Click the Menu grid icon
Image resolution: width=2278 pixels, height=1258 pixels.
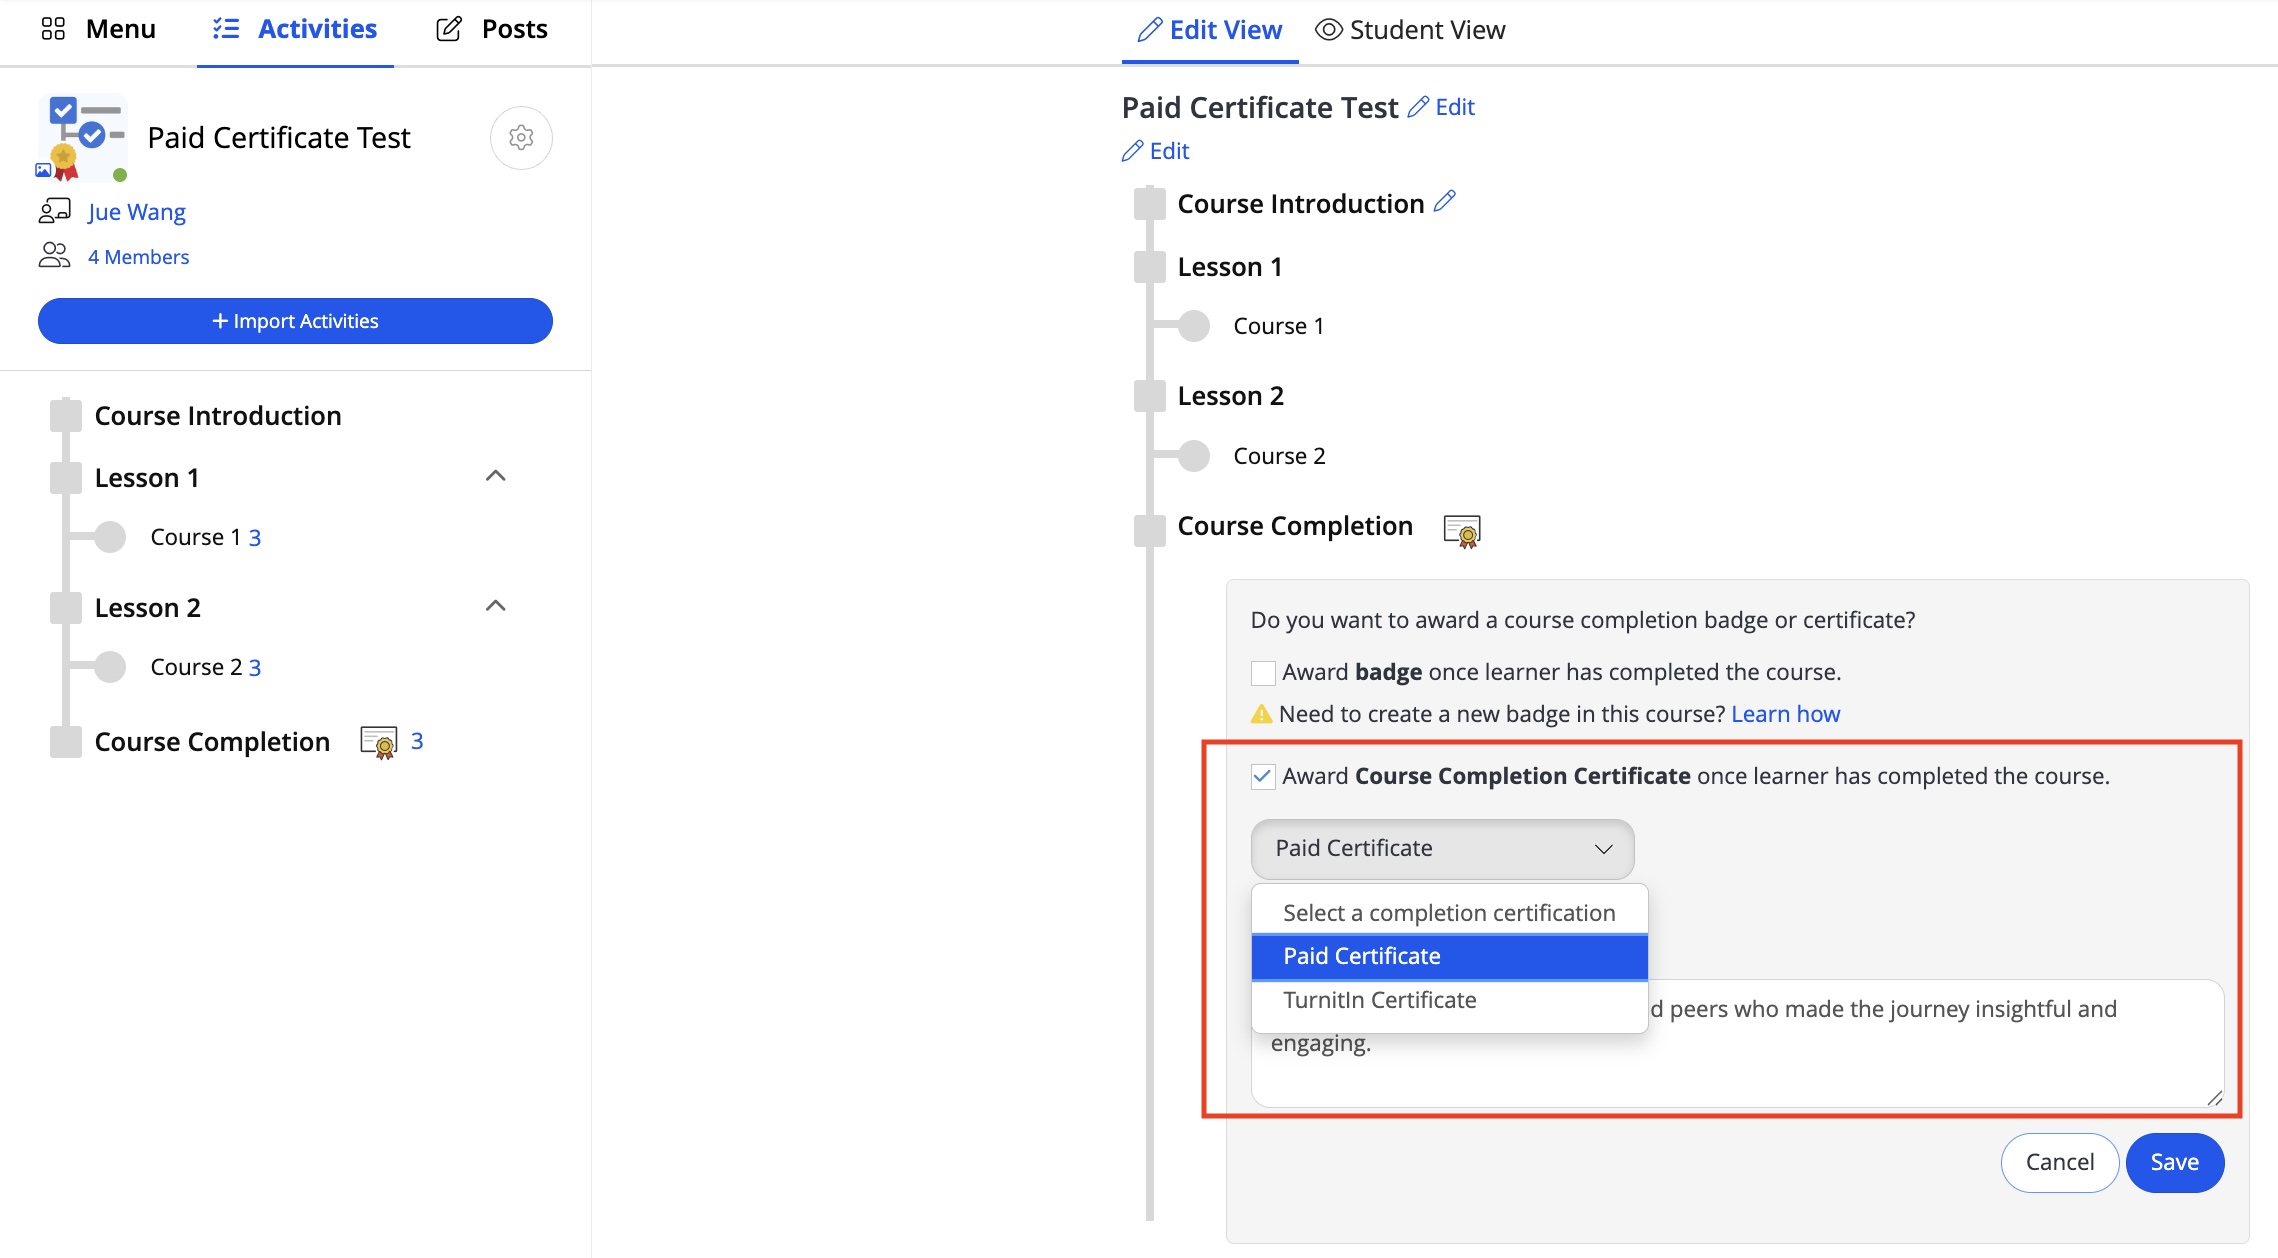(53, 29)
